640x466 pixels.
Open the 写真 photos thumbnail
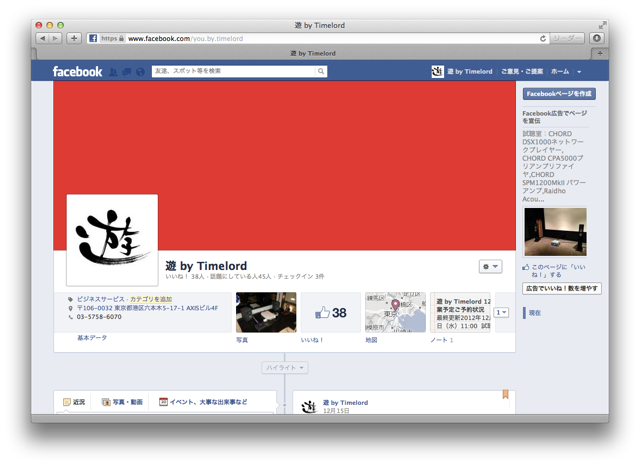coord(266,312)
